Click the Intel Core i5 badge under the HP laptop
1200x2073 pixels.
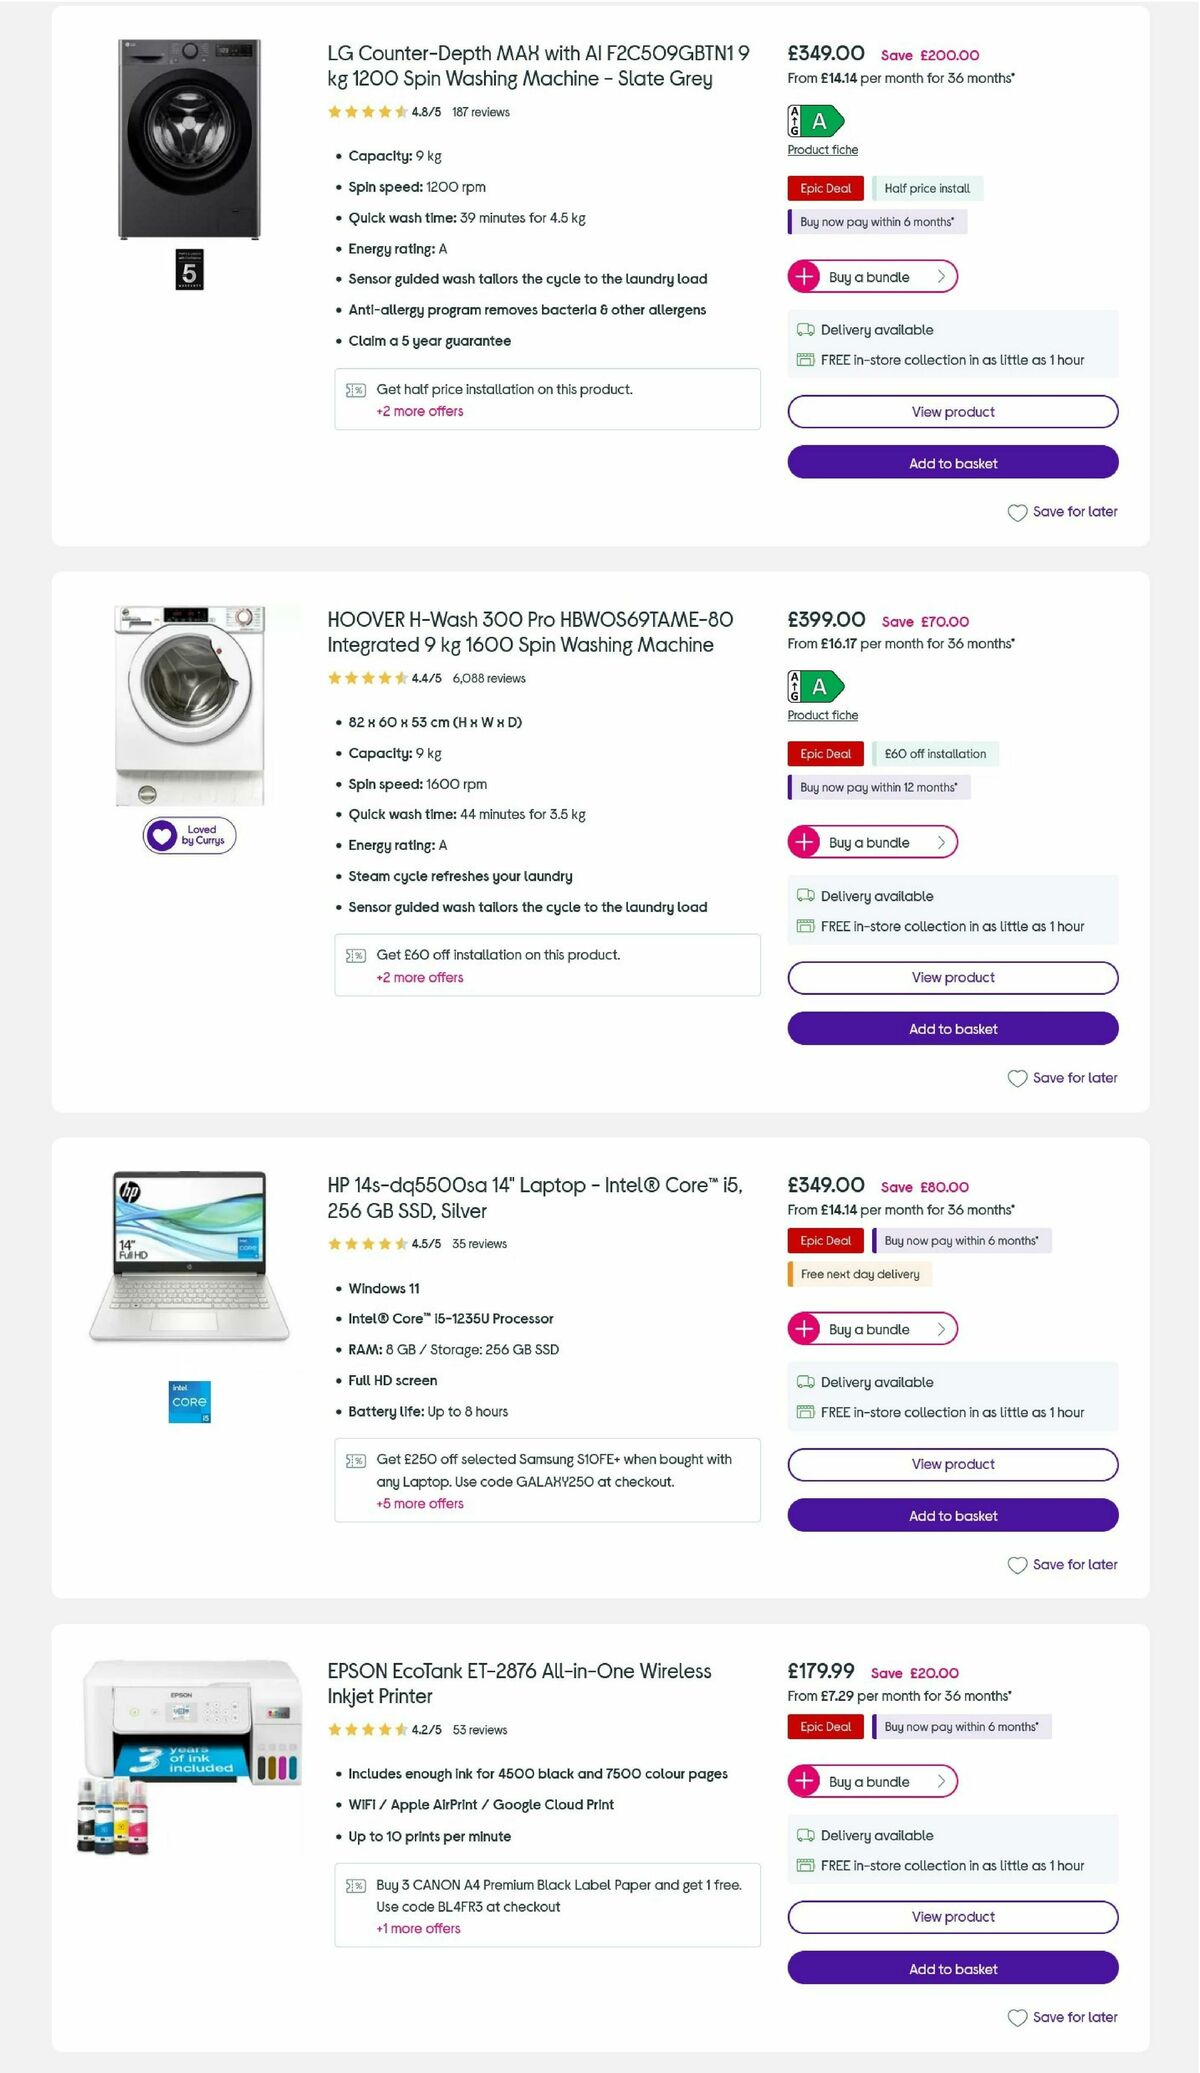coord(188,1400)
